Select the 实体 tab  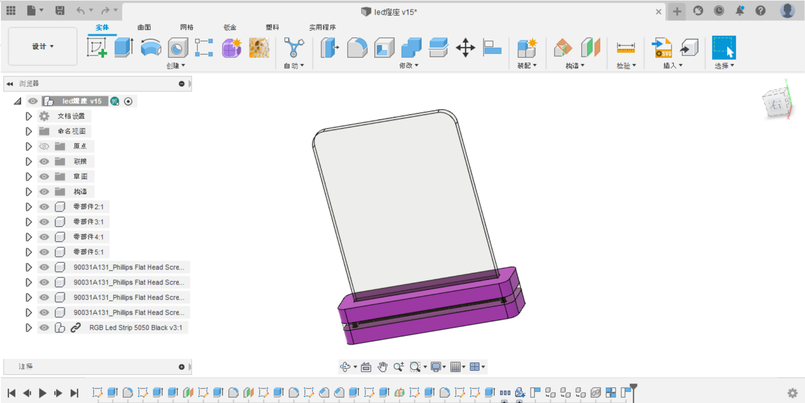coord(102,27)
